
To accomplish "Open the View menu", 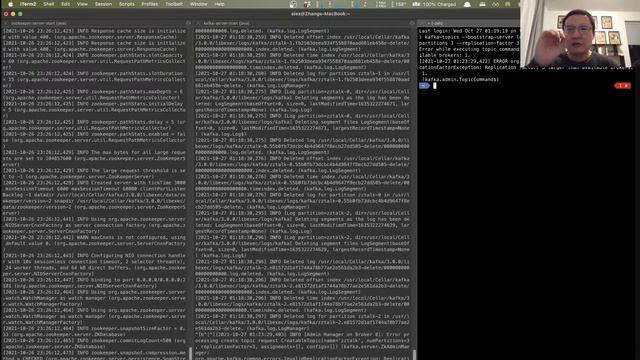I will 82,4.
